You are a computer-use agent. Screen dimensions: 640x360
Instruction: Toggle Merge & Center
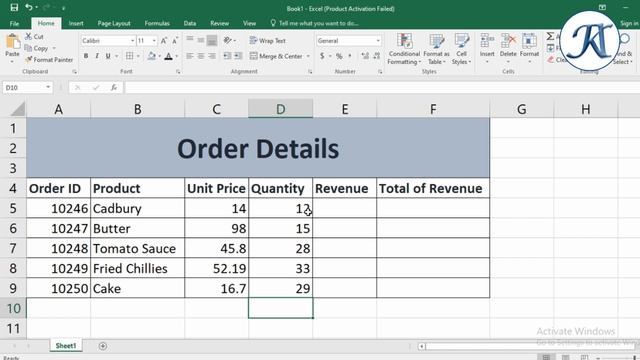276,56
